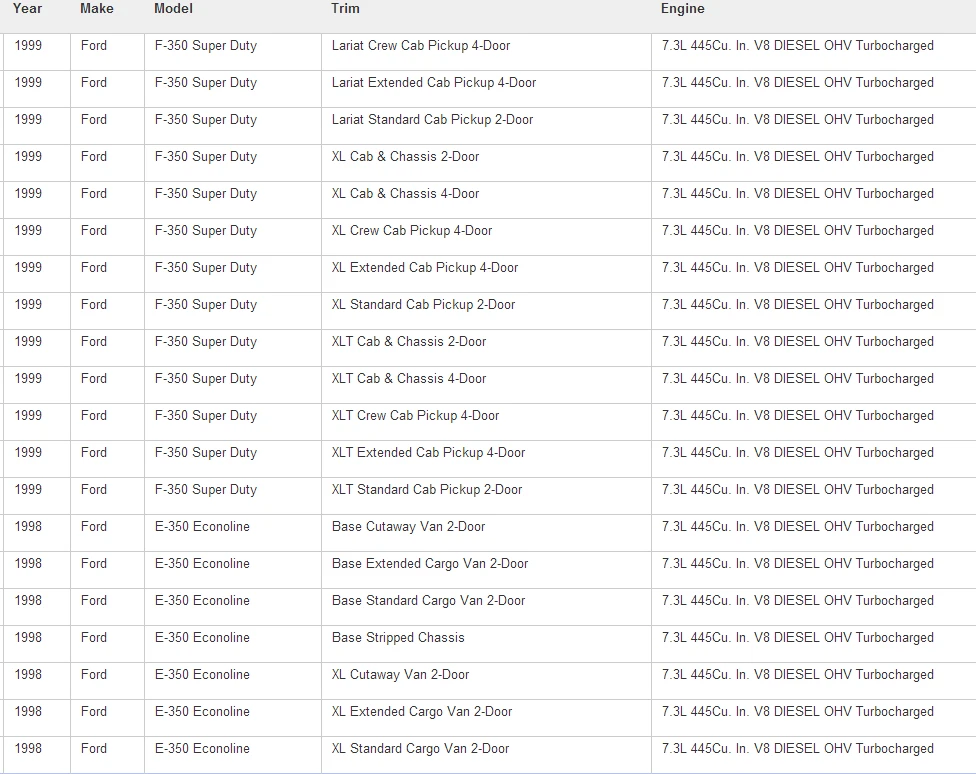Select XL Cab & Chassis 4-Door trim
Image resolution: width=976 pixels, height=774 pixels.
pos(405,193)
